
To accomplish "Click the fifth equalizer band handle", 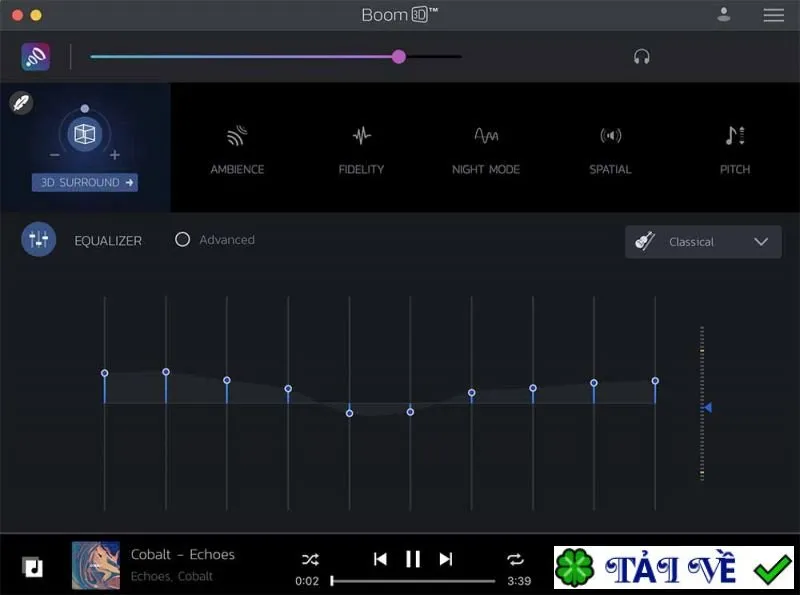I will click(x=349, y=413).
